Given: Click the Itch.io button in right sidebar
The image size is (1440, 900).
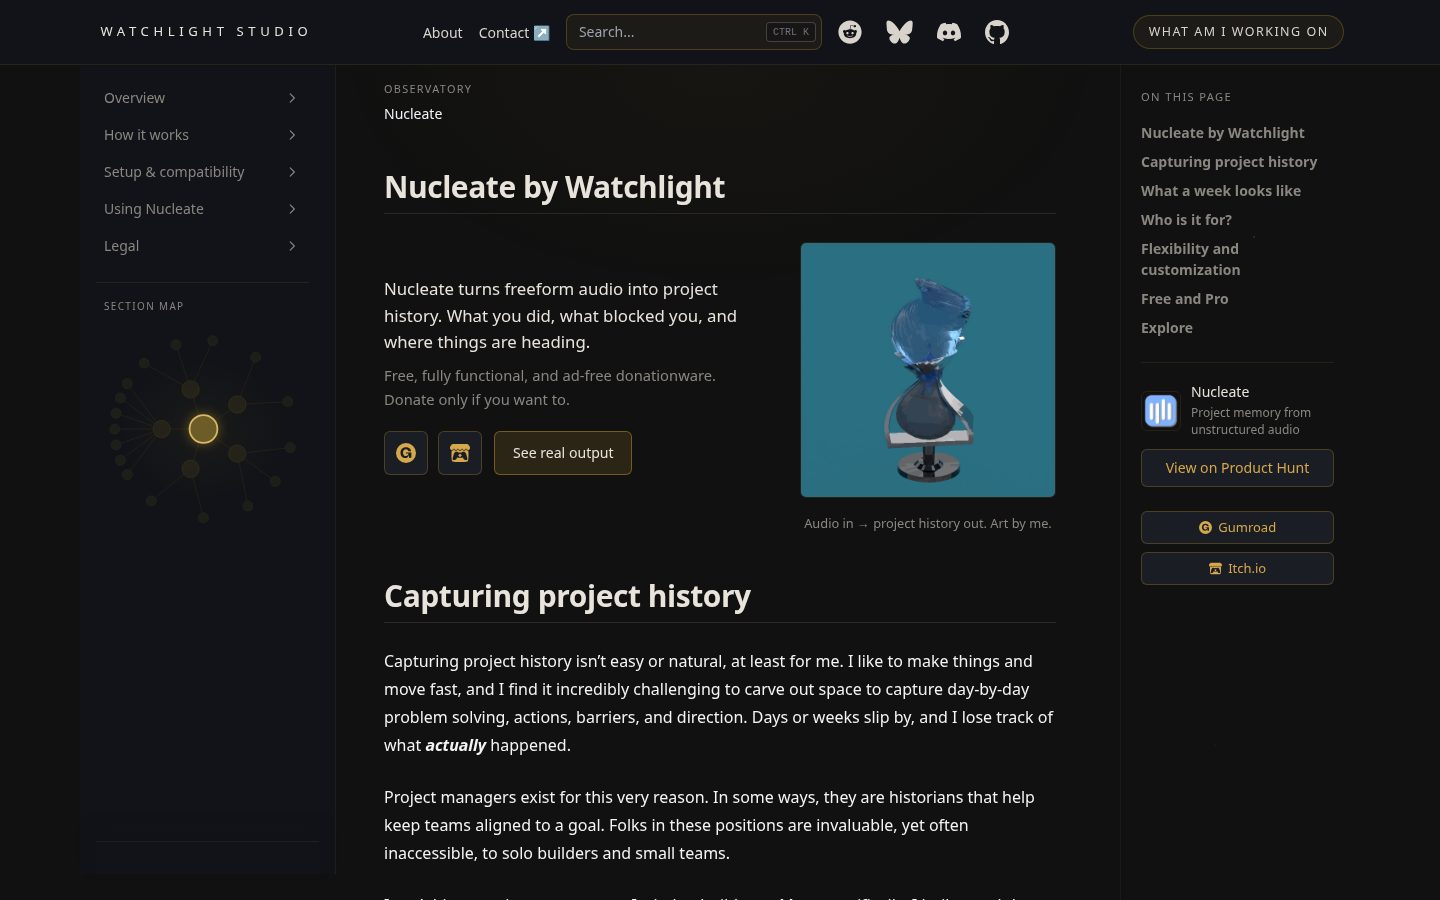Looking at the screenshot, I should (x=1237, y=568).
